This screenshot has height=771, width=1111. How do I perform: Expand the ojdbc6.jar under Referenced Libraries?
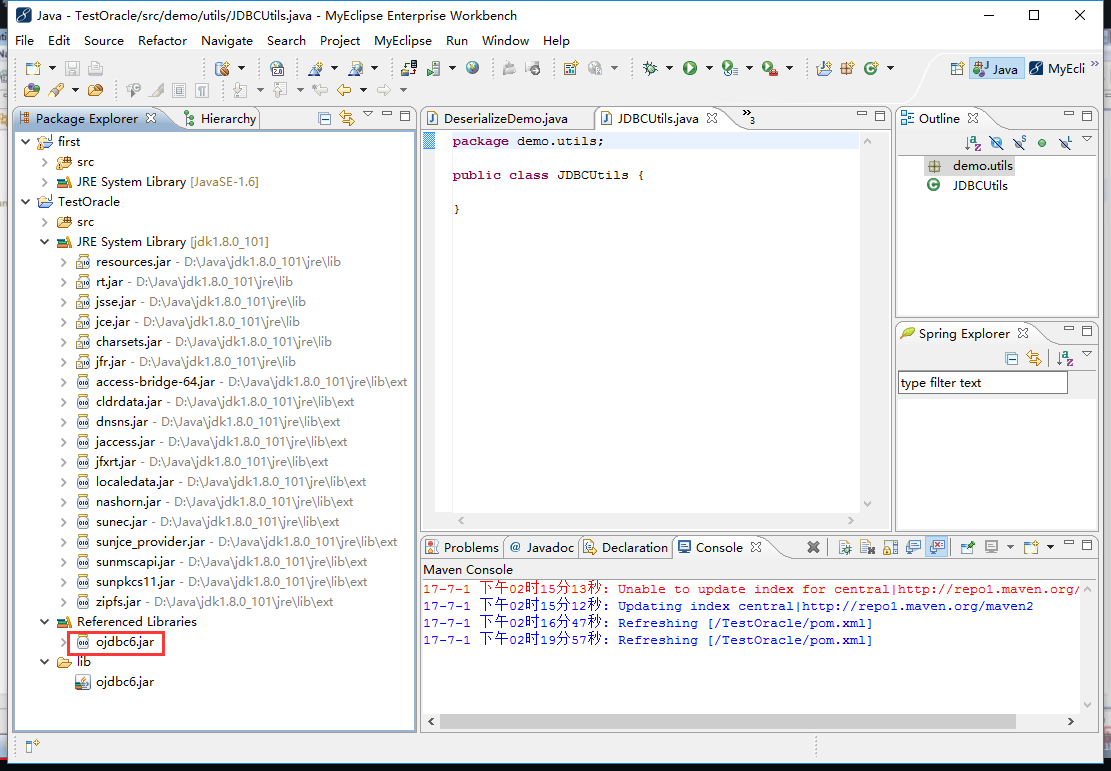click(x=64, y=642)
